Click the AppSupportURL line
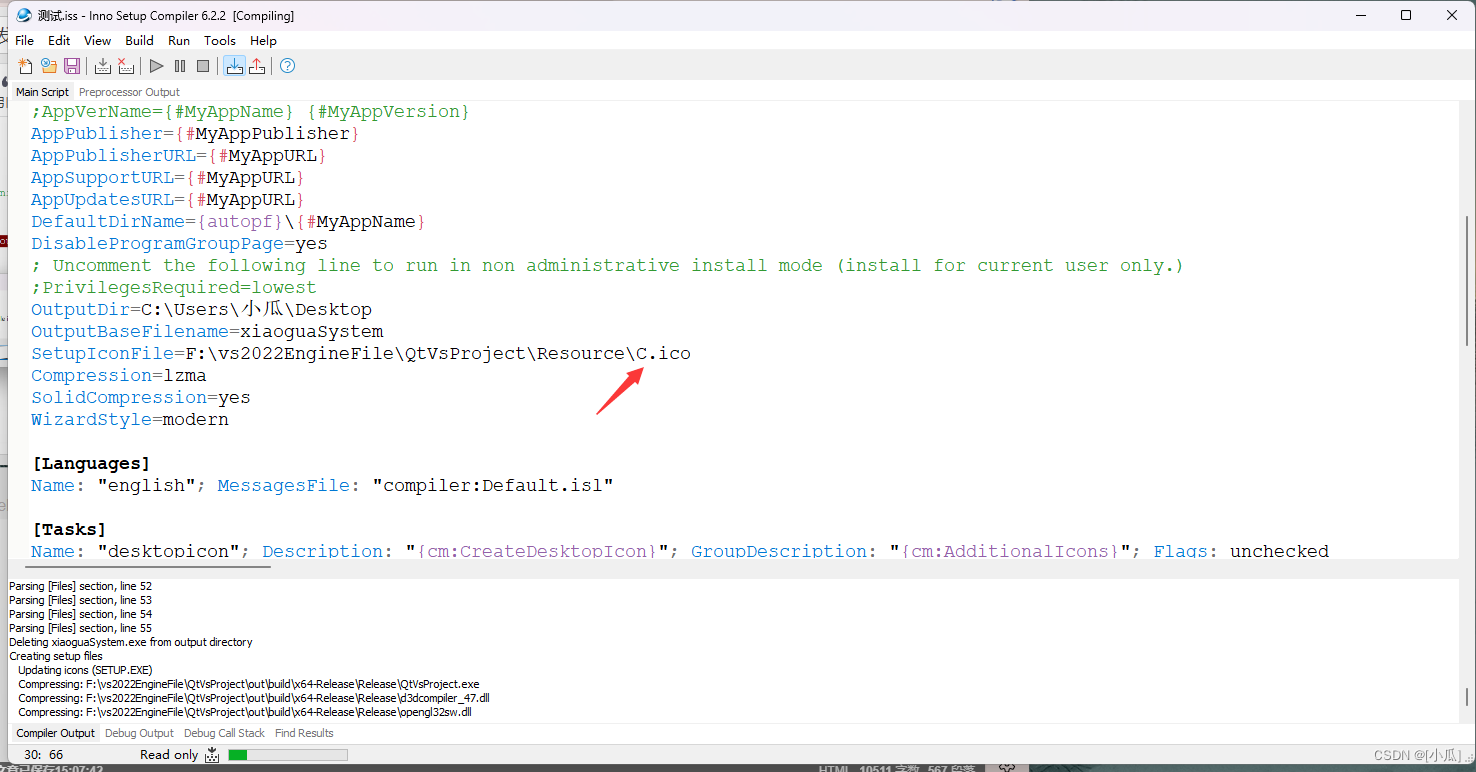 [168, 178]
